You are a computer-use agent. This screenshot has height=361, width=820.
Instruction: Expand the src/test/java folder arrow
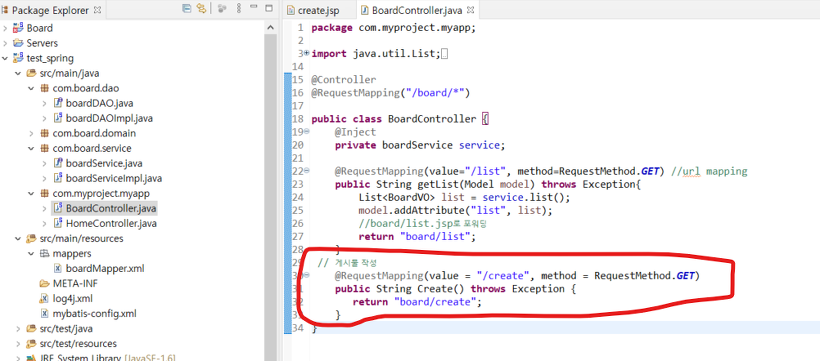pyautogui.click(x=18, y=329)
